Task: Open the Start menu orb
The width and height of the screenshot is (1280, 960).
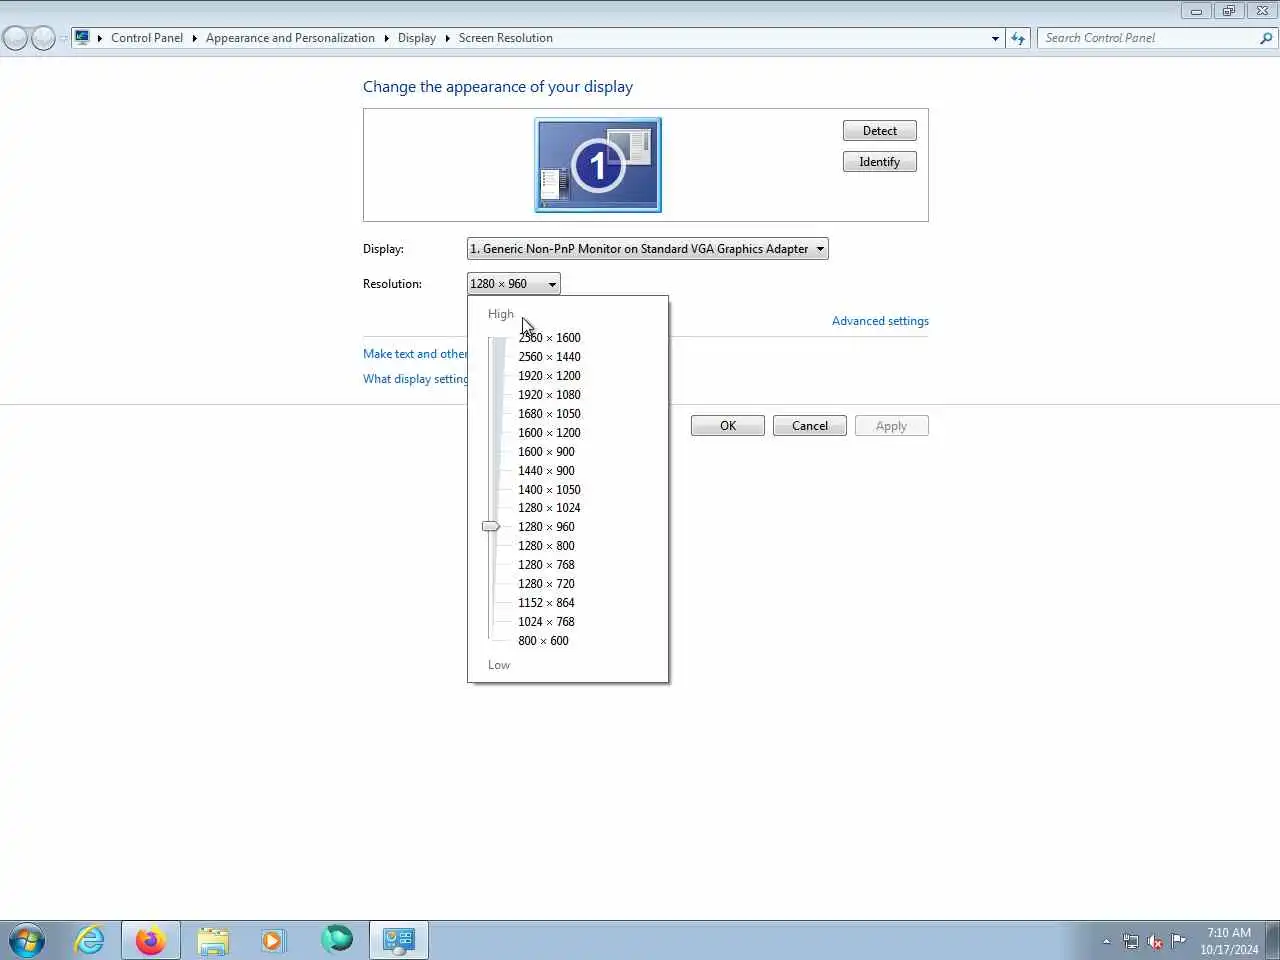Action: (x=27, y=940)
